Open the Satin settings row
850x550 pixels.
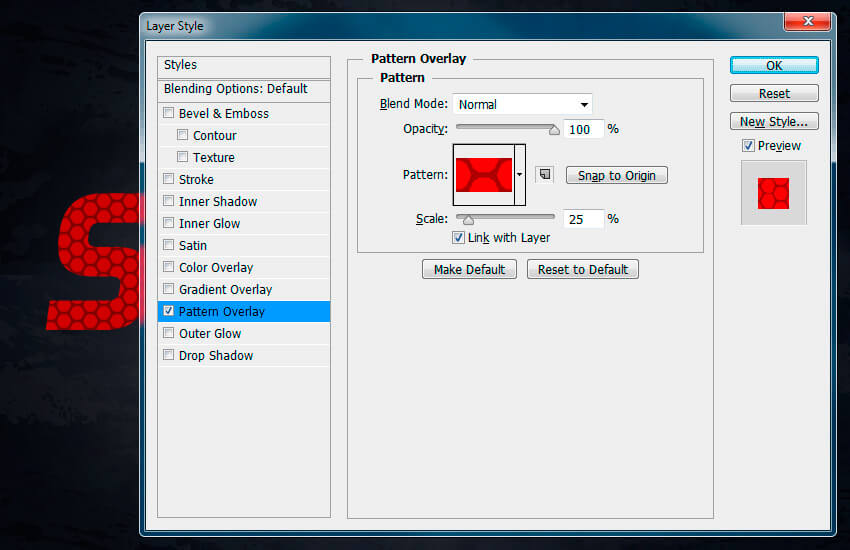(244, 245)
